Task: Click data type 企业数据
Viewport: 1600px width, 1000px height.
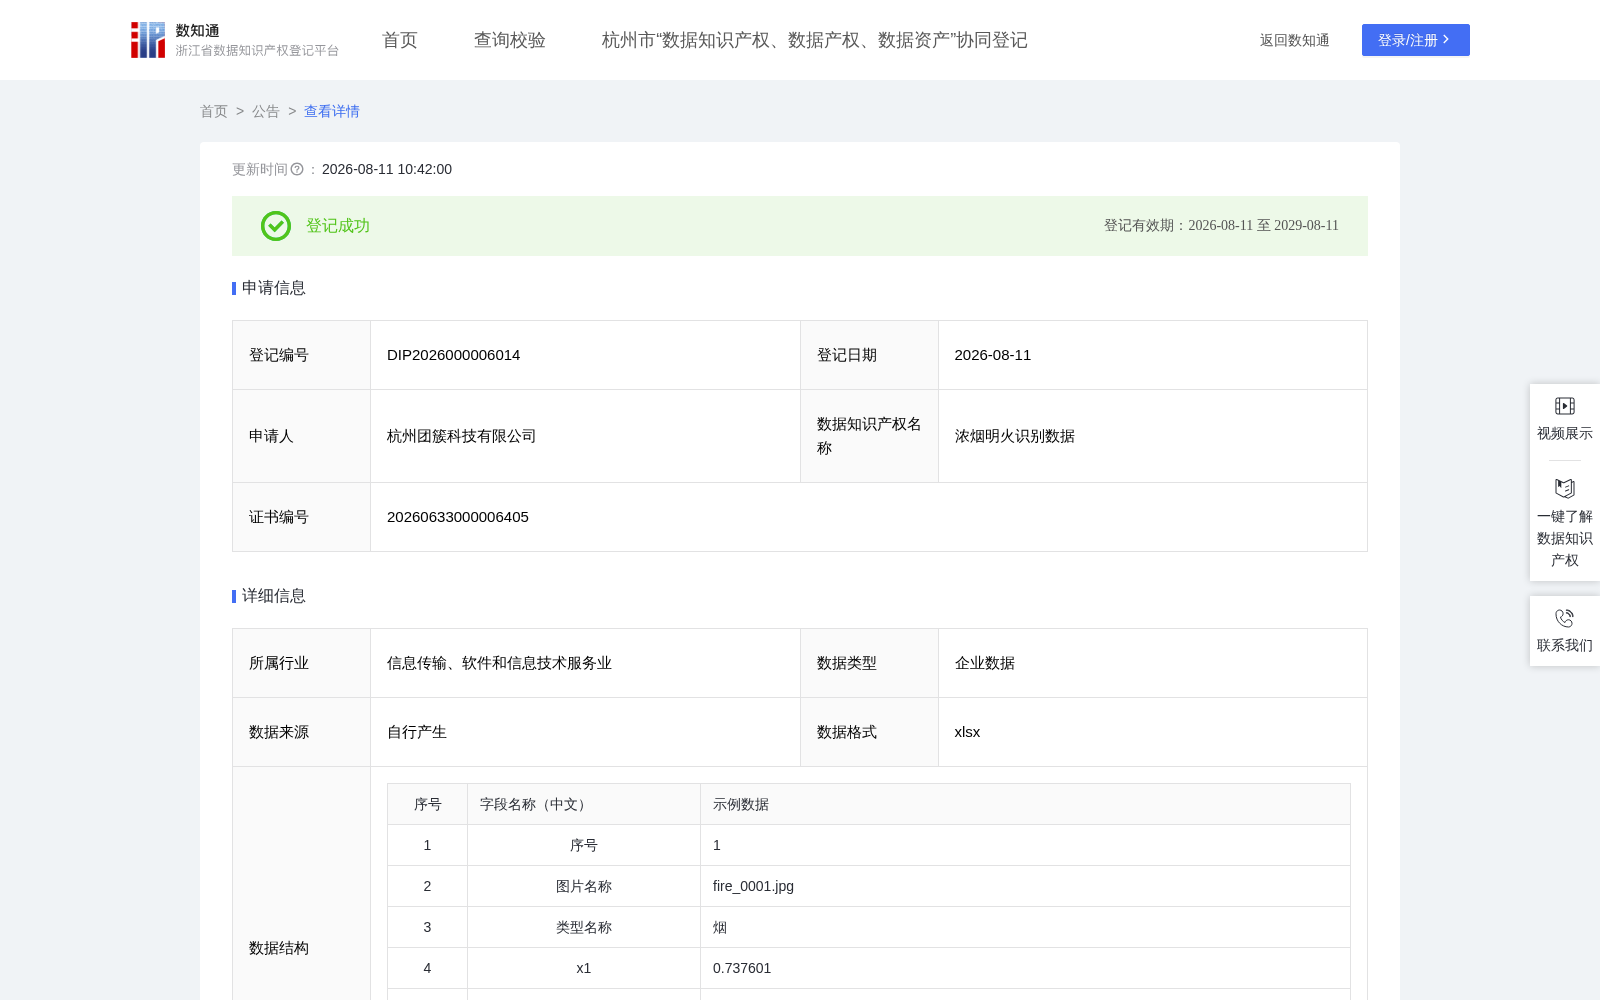Action: (x=985, y=663)
